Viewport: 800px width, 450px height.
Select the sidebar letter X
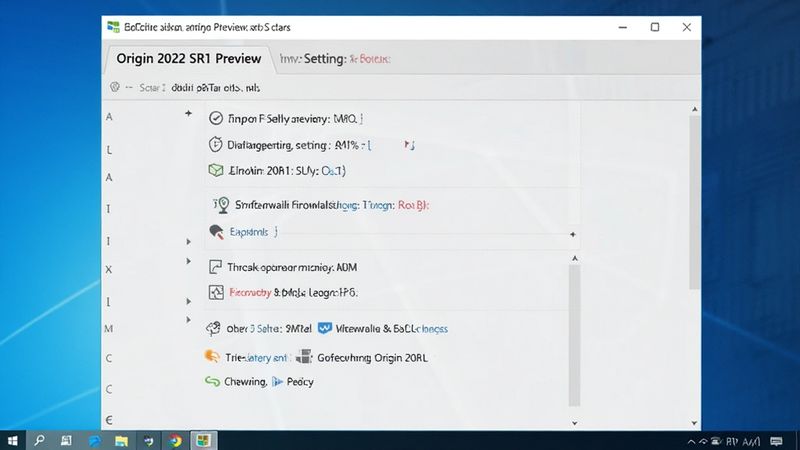[x=109, y=269]
